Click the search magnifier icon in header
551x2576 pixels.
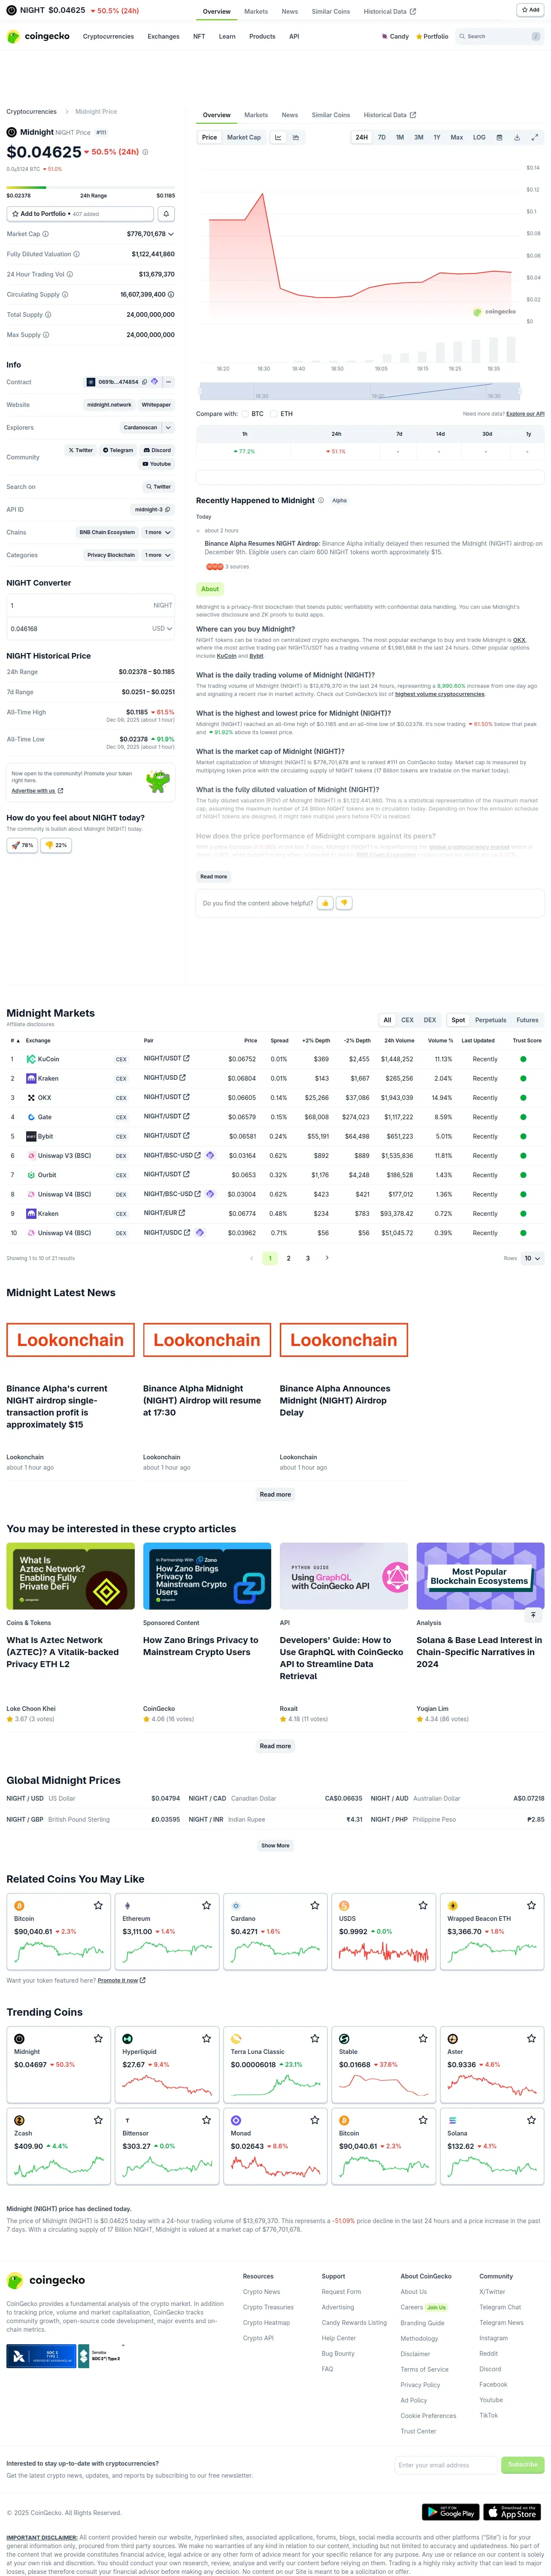click(x=463, y=36)
